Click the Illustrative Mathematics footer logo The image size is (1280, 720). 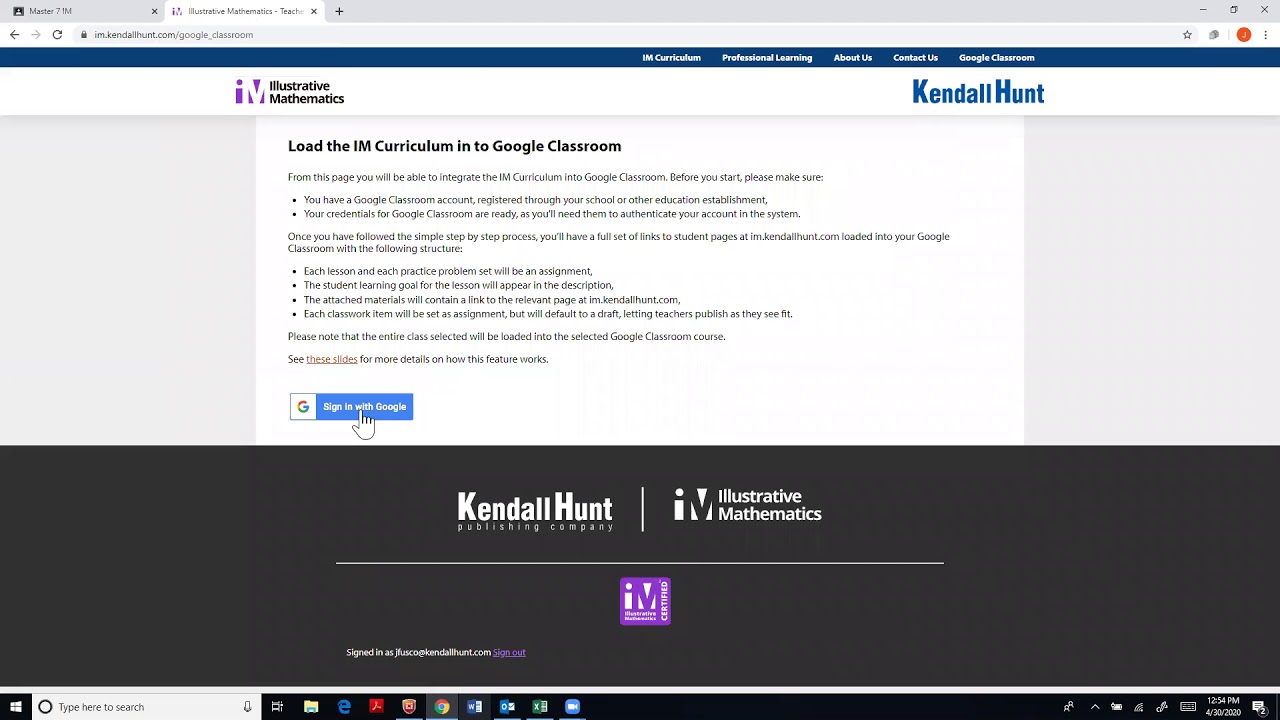coord(748,505)
